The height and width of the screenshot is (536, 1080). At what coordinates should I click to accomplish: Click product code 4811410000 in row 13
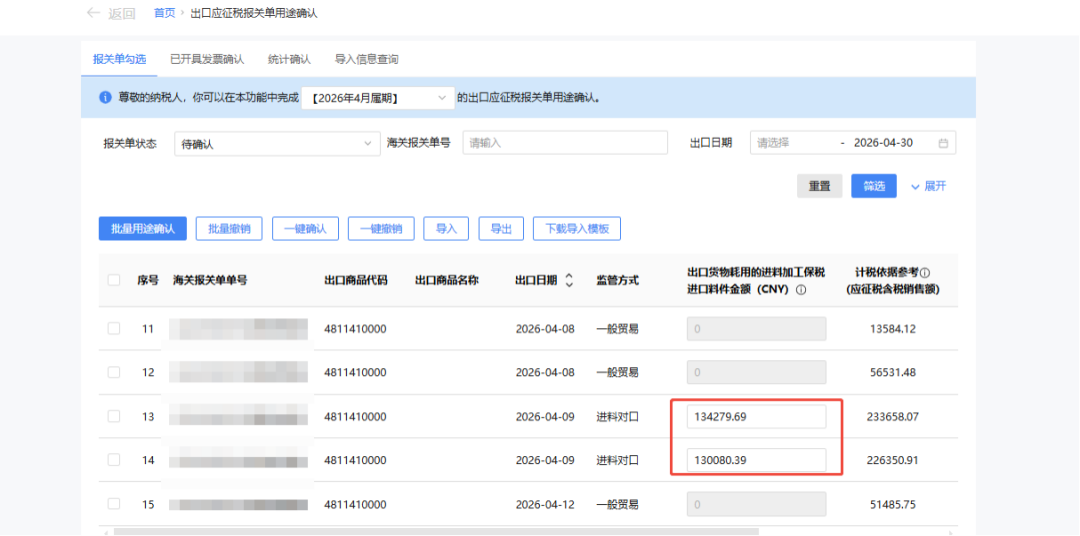point(355,416)
